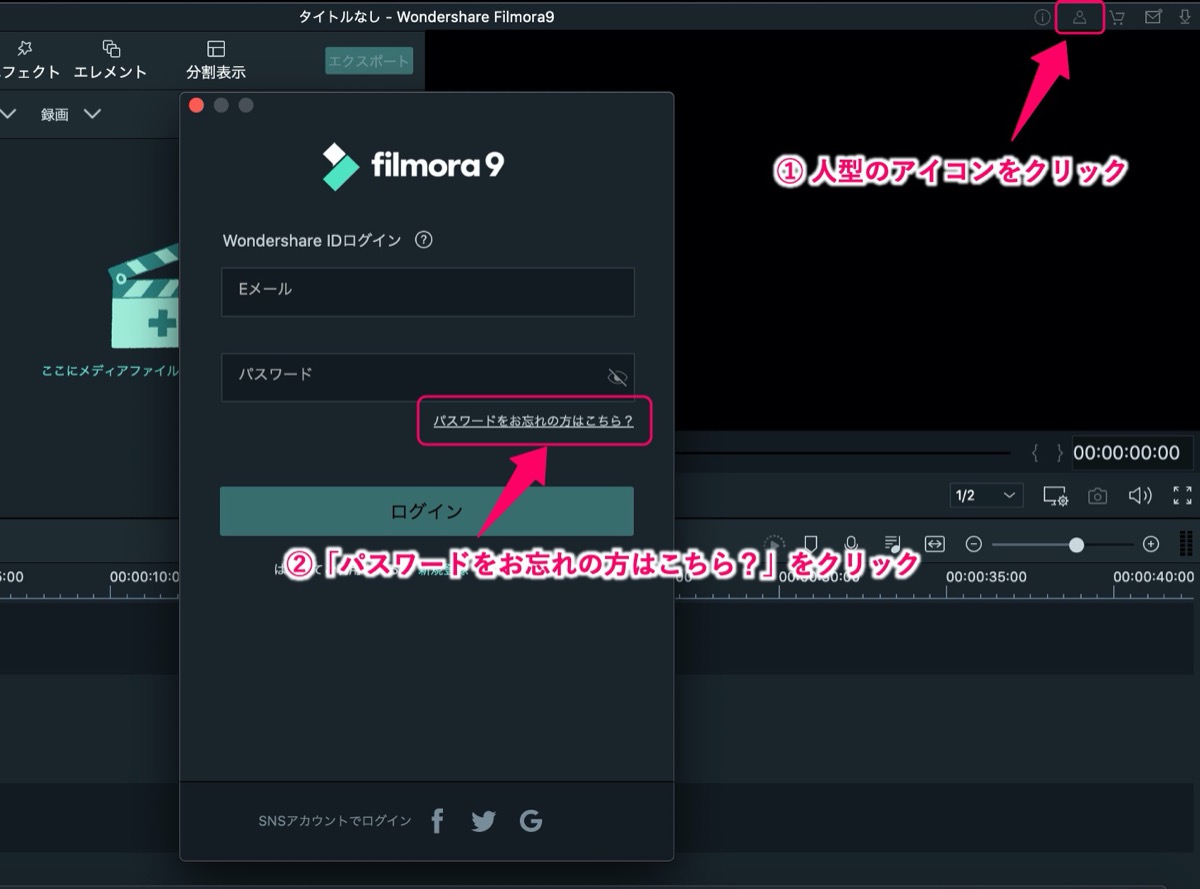1200x889 pixels.
Task: Take a snapshot with the camera icon
Action: coord(1098,495)
